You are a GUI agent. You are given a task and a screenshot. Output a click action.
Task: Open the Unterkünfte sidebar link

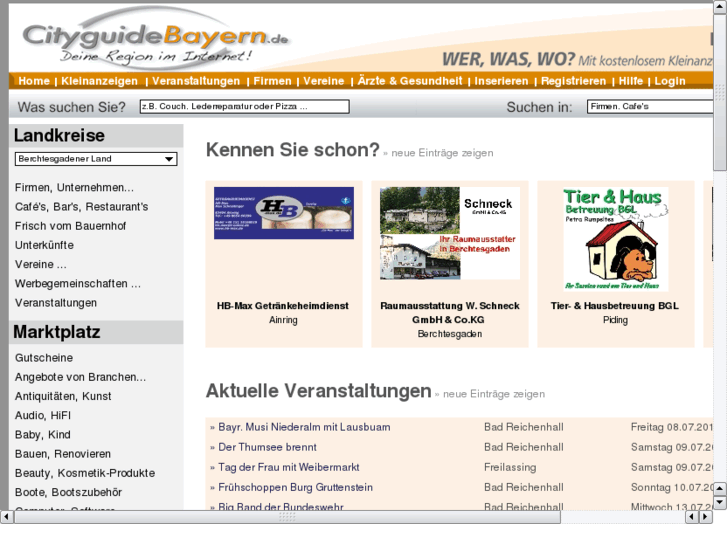click(44, 245)
